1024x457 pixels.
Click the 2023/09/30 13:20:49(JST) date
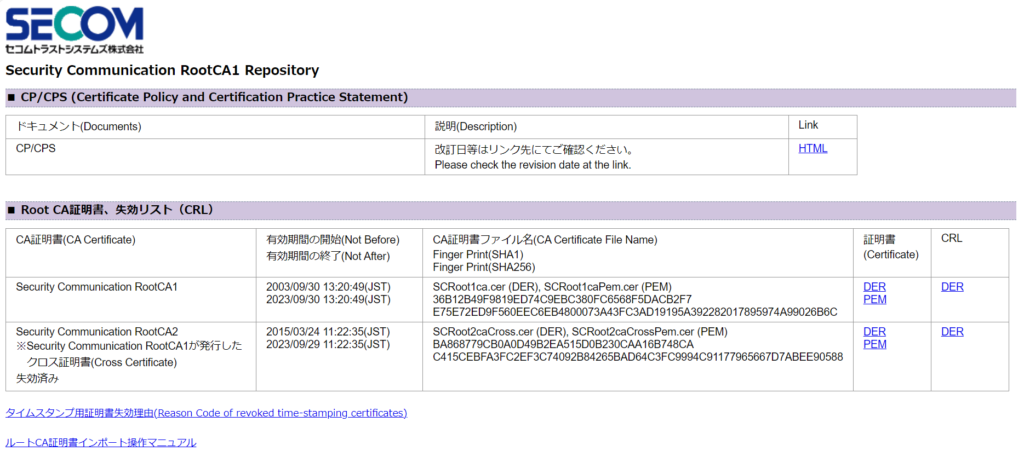[x=328, y=299]
